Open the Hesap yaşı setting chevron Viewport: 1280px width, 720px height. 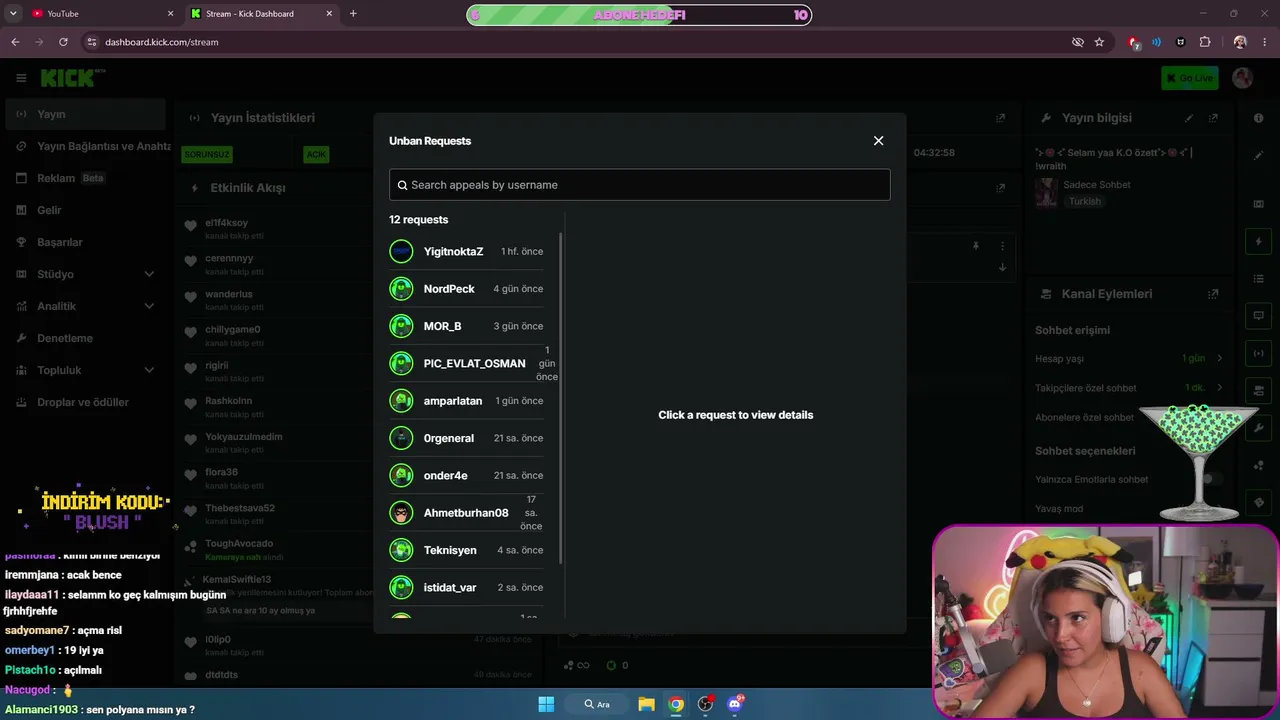1219,358
